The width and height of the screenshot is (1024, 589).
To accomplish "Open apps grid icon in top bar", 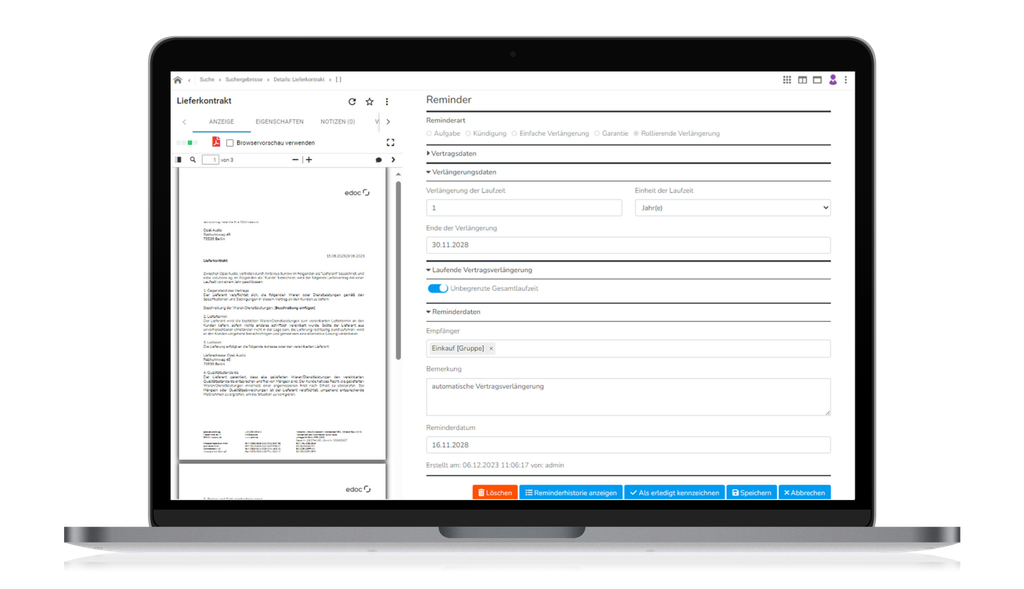I will 787,80.
